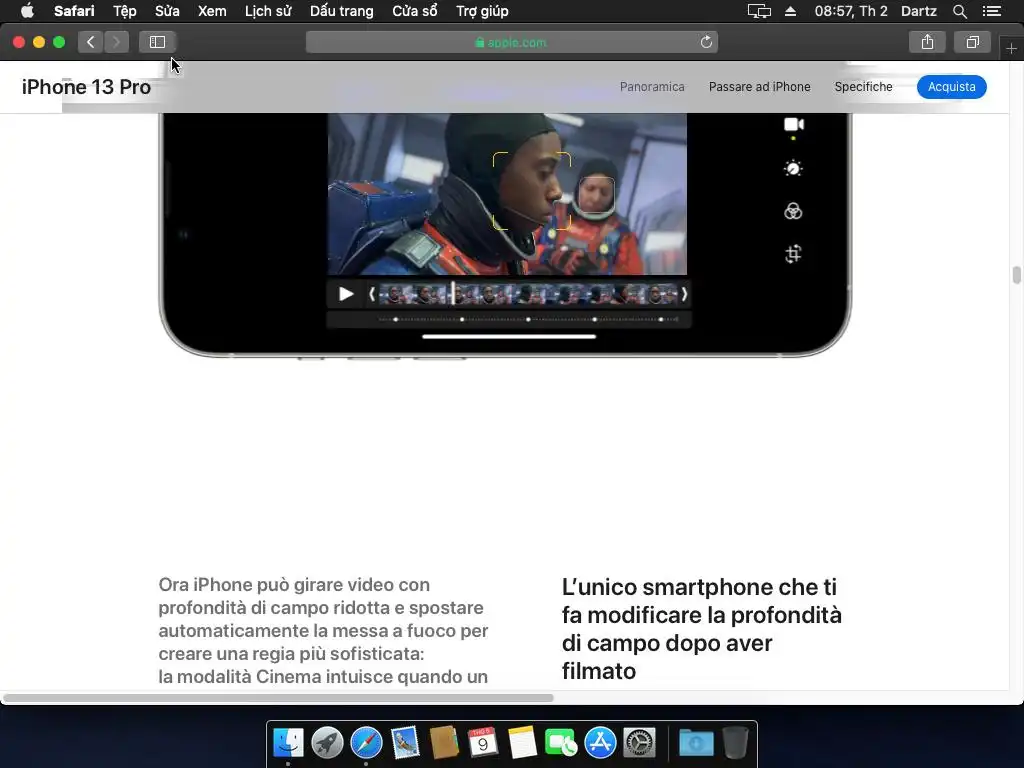Image resolution: width=1024 pixels, height=768 pixels.
Task: Open the Sửa menu
Action: [167, 11]
